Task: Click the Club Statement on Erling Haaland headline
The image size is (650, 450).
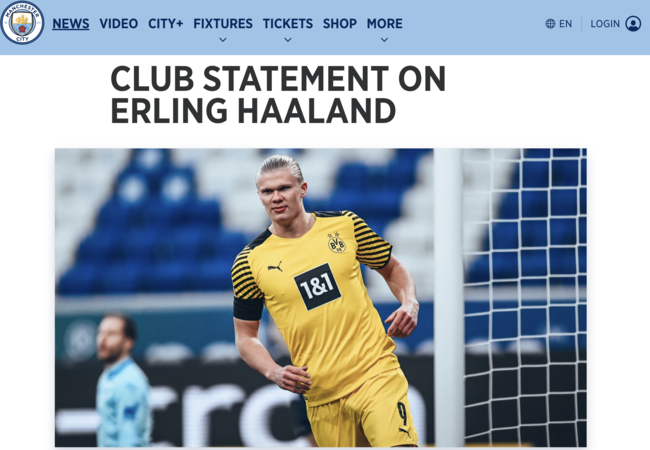Action: (x=278, y=94)
